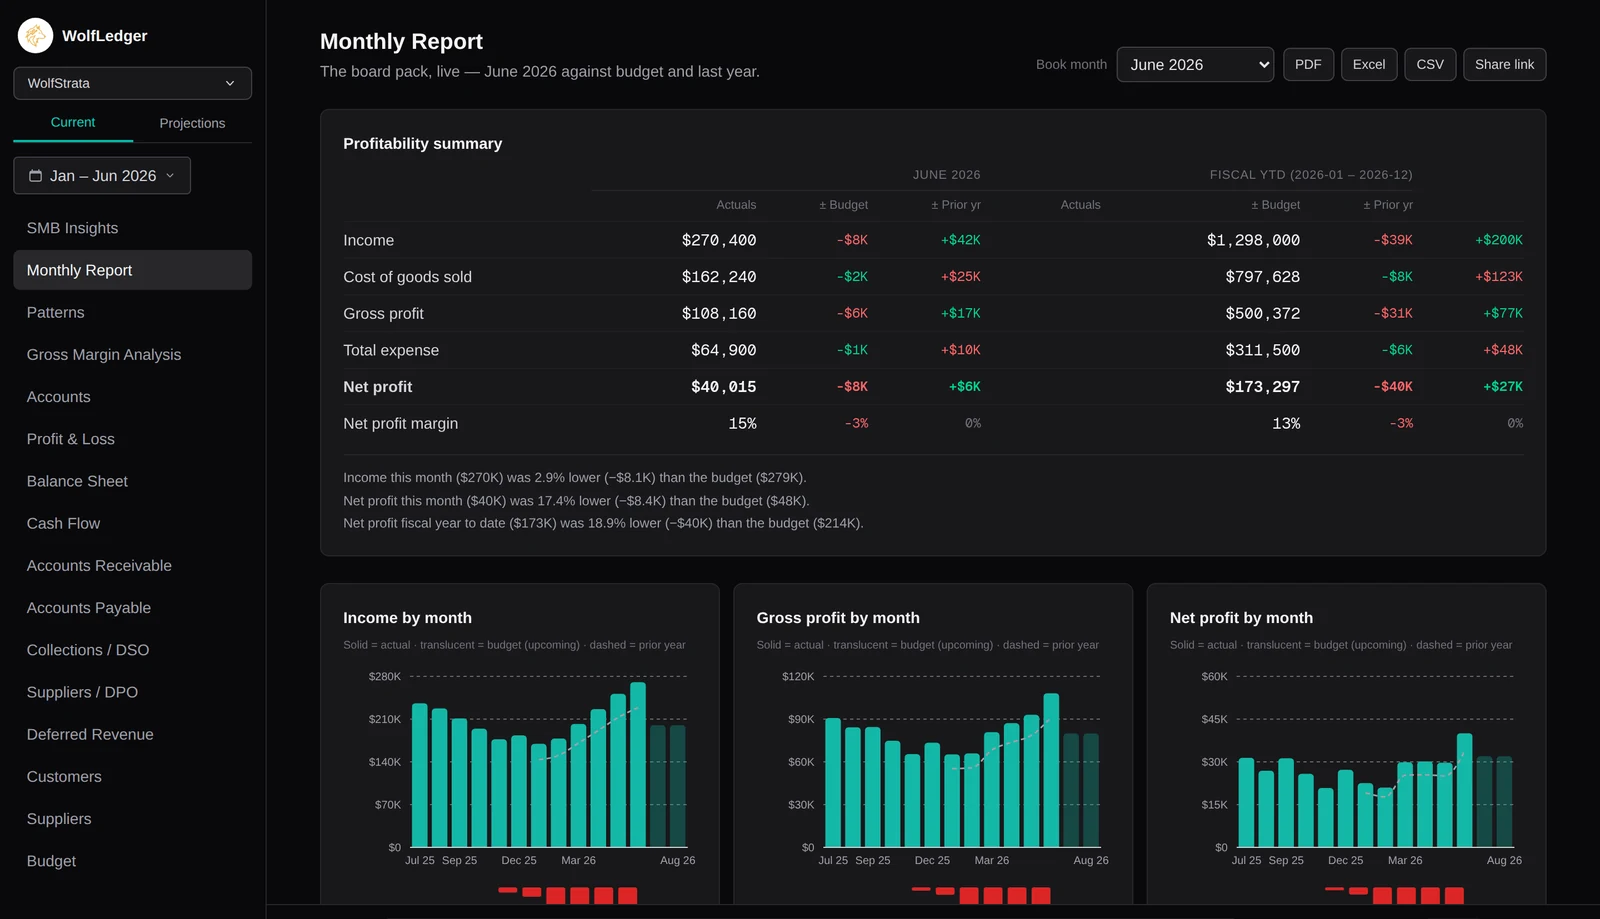The height and width of the screenshot is (919, 1600).
Task: Click the WolfLedger logo icon
Action: [36, 36]
